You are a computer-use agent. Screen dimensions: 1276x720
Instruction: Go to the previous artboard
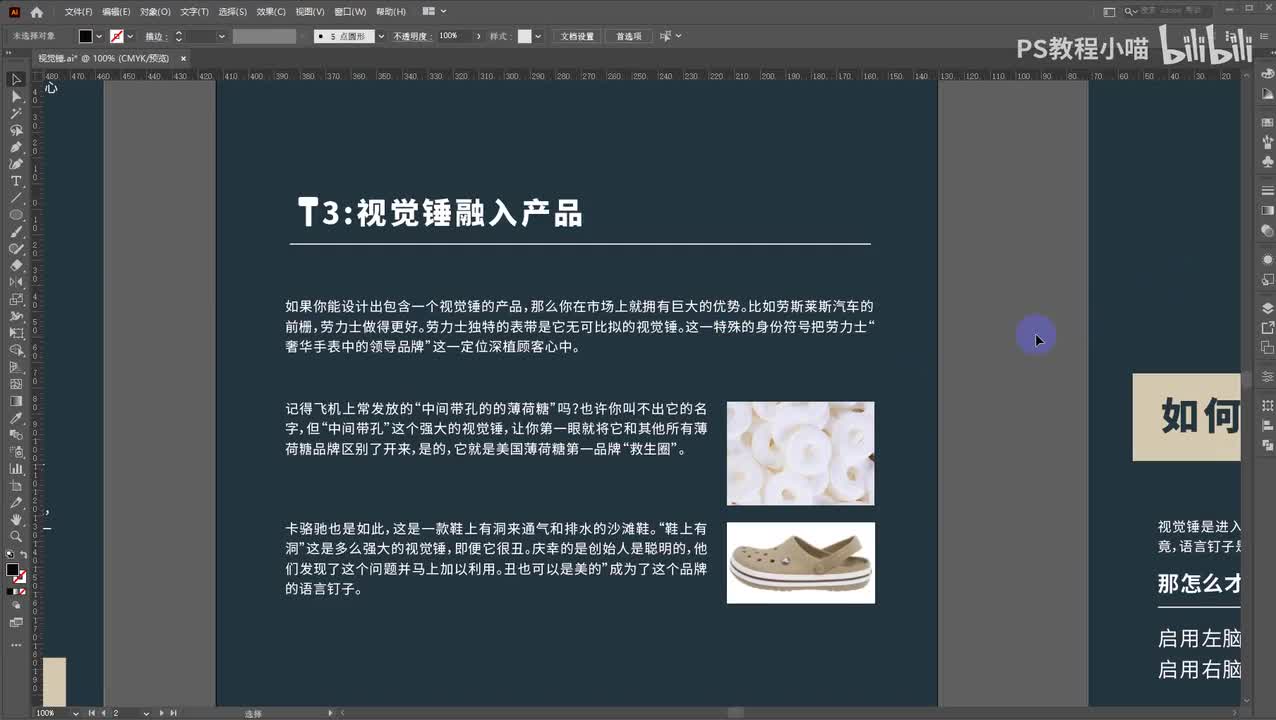tap(103, 713)
